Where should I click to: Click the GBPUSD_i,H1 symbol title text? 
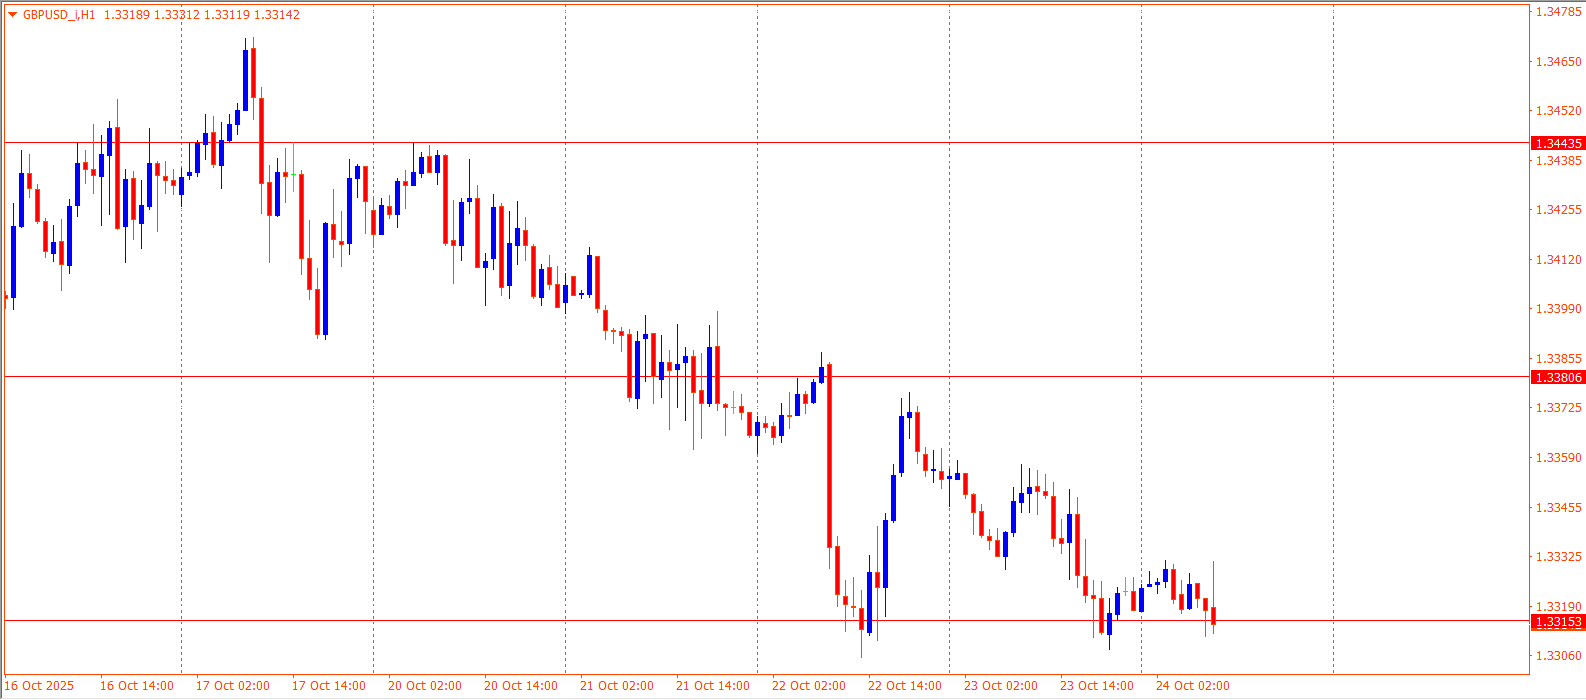59,15
